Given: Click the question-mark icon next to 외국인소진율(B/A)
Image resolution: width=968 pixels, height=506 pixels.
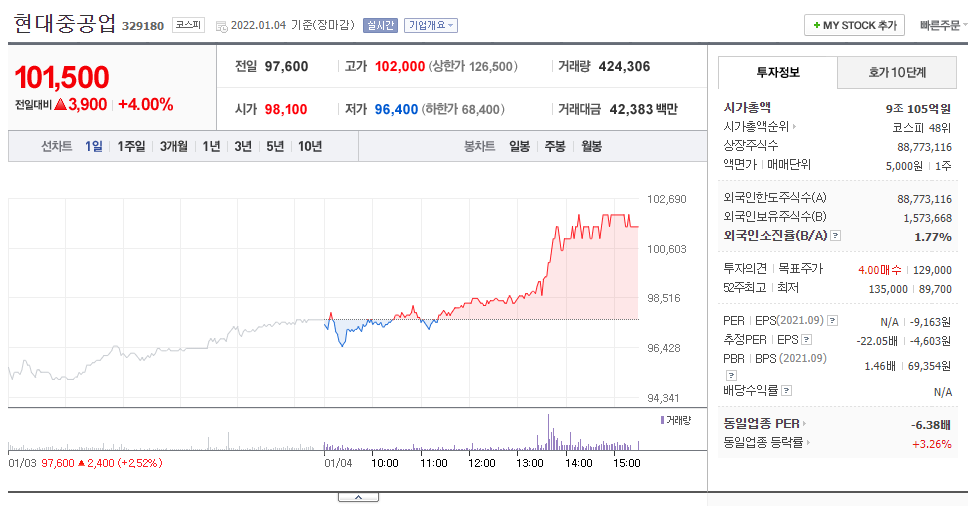Looking at the screenshot, I should (835, 235).
